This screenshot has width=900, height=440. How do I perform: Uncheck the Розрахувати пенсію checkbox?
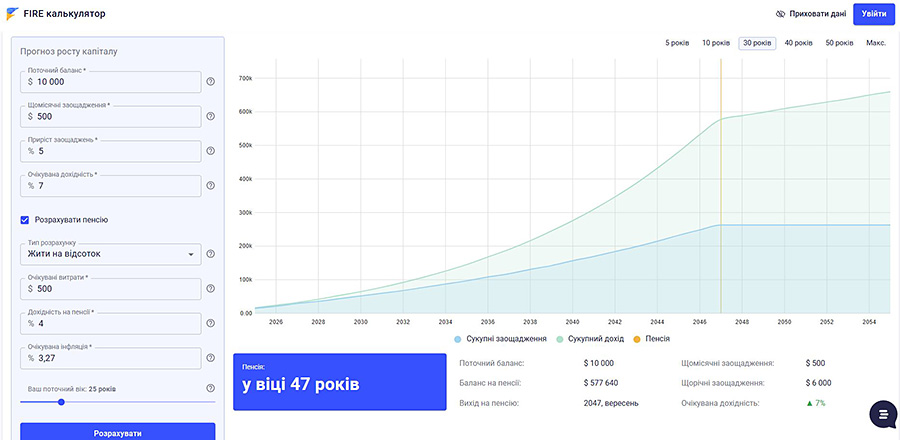(25, 220)
